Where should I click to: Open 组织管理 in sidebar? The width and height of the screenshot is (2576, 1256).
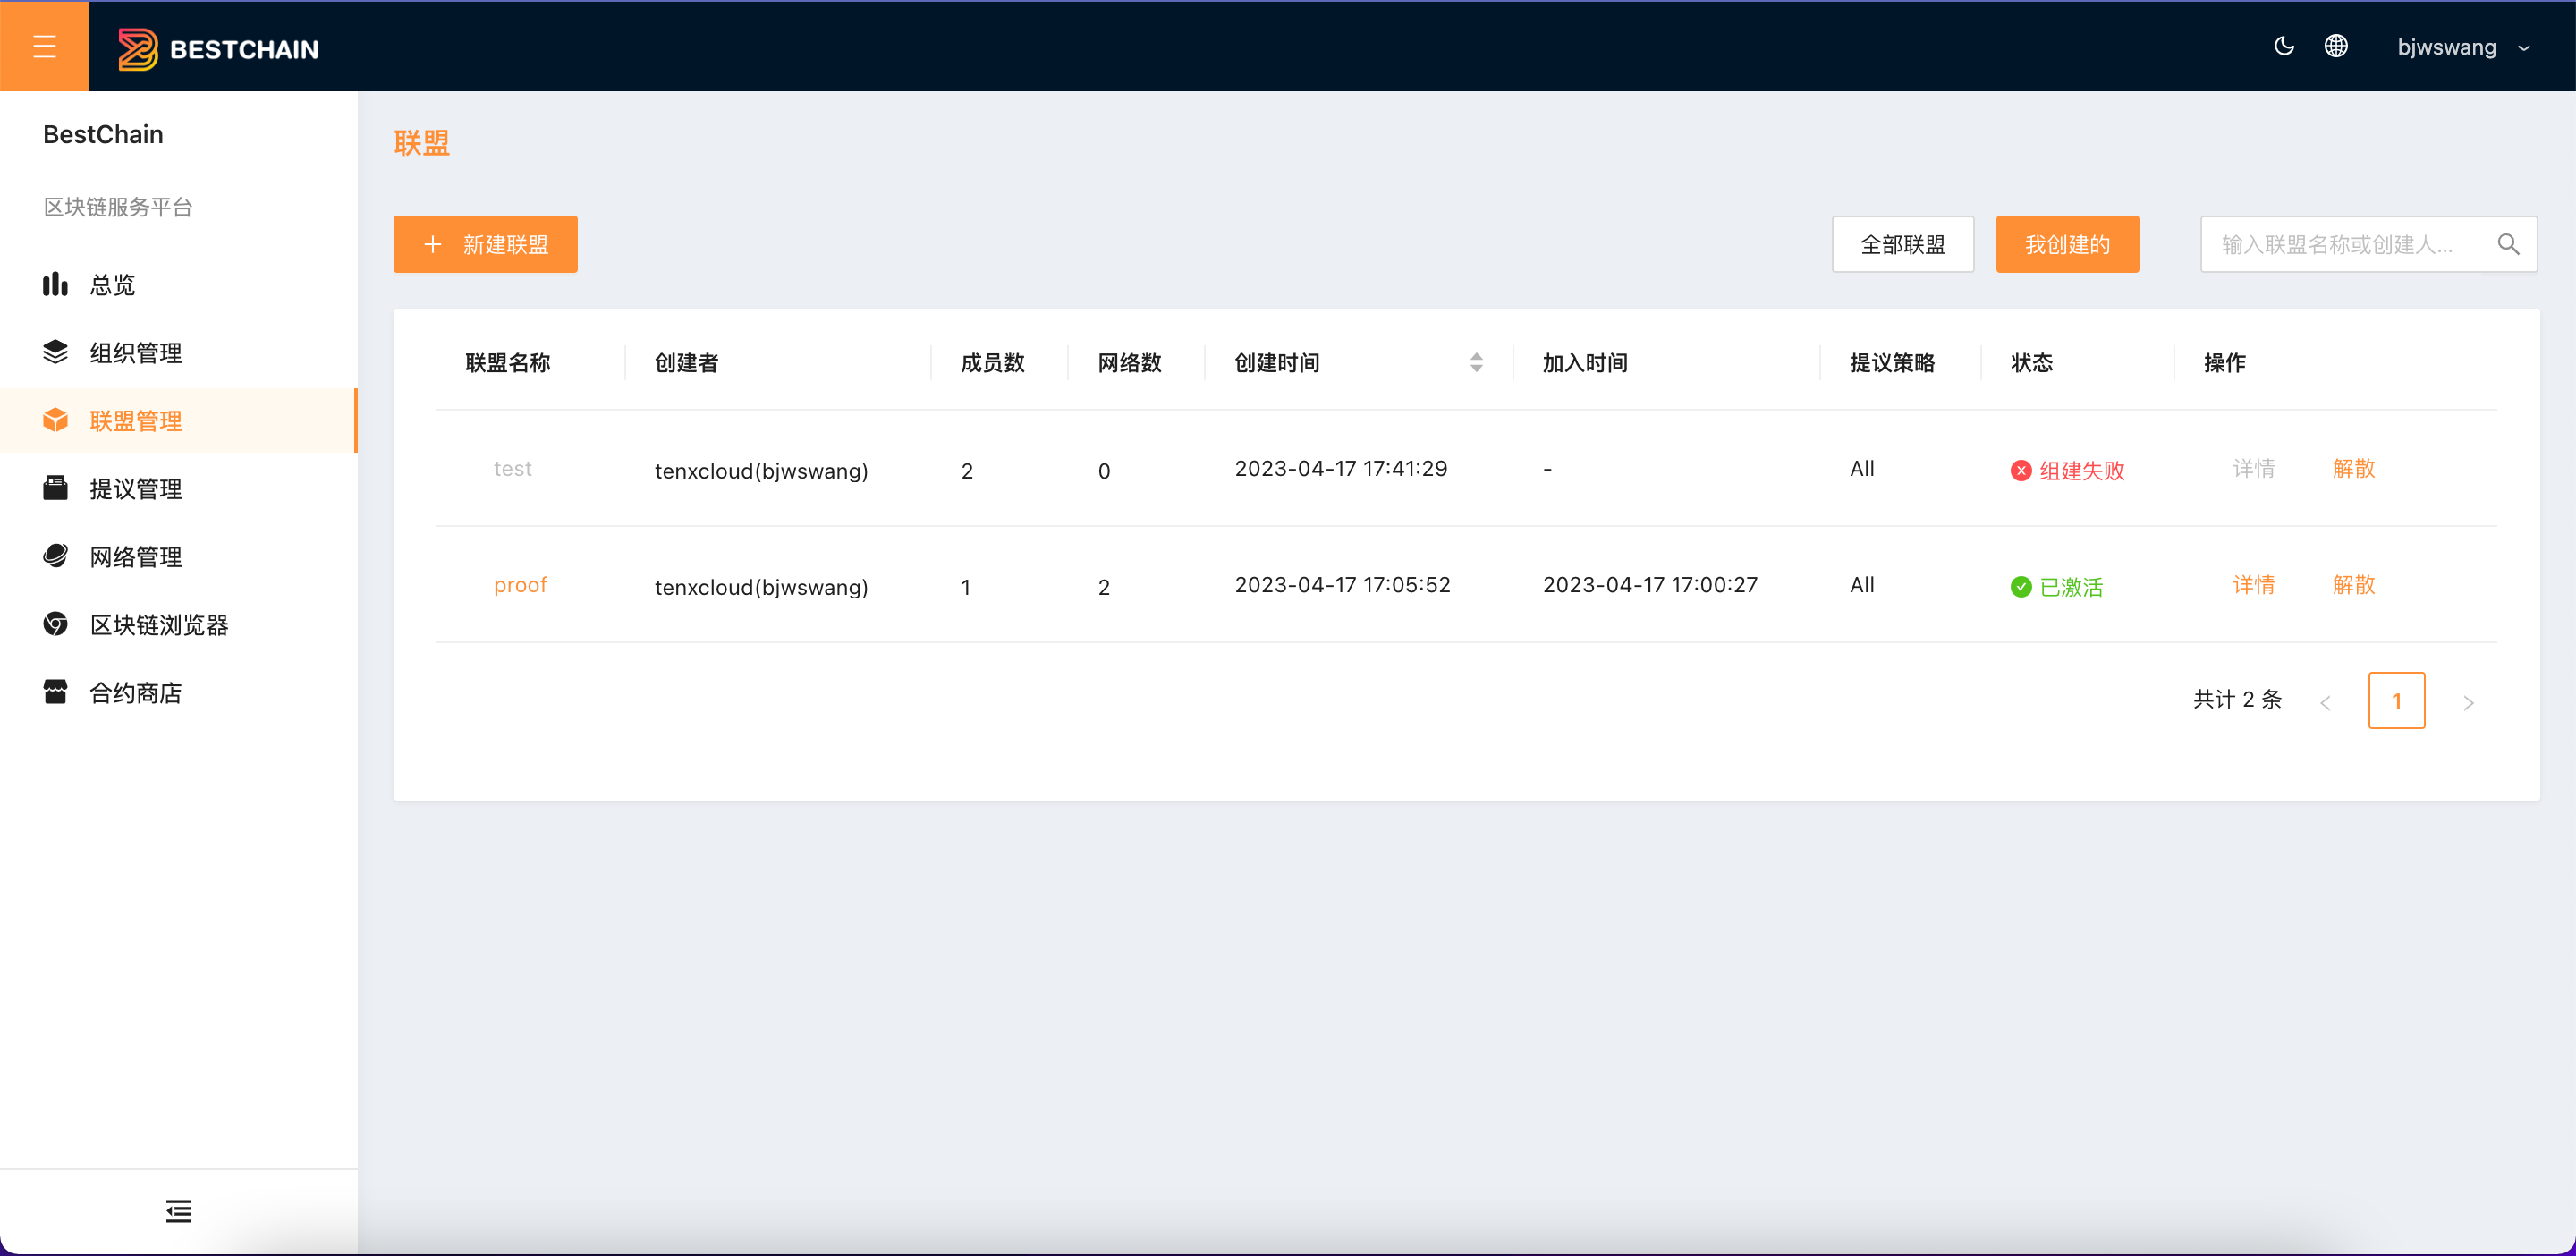click(x=179, y=352)
